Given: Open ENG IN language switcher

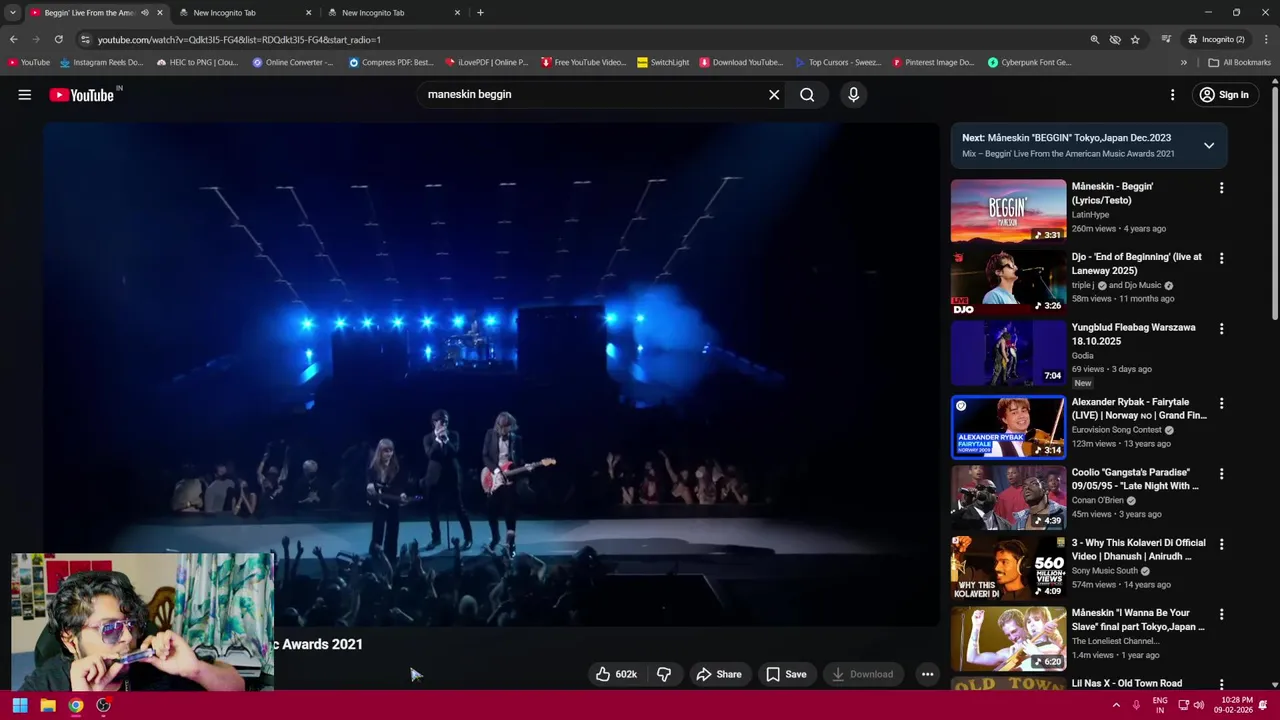Looking at the screenshot, I should [1160, 705].
